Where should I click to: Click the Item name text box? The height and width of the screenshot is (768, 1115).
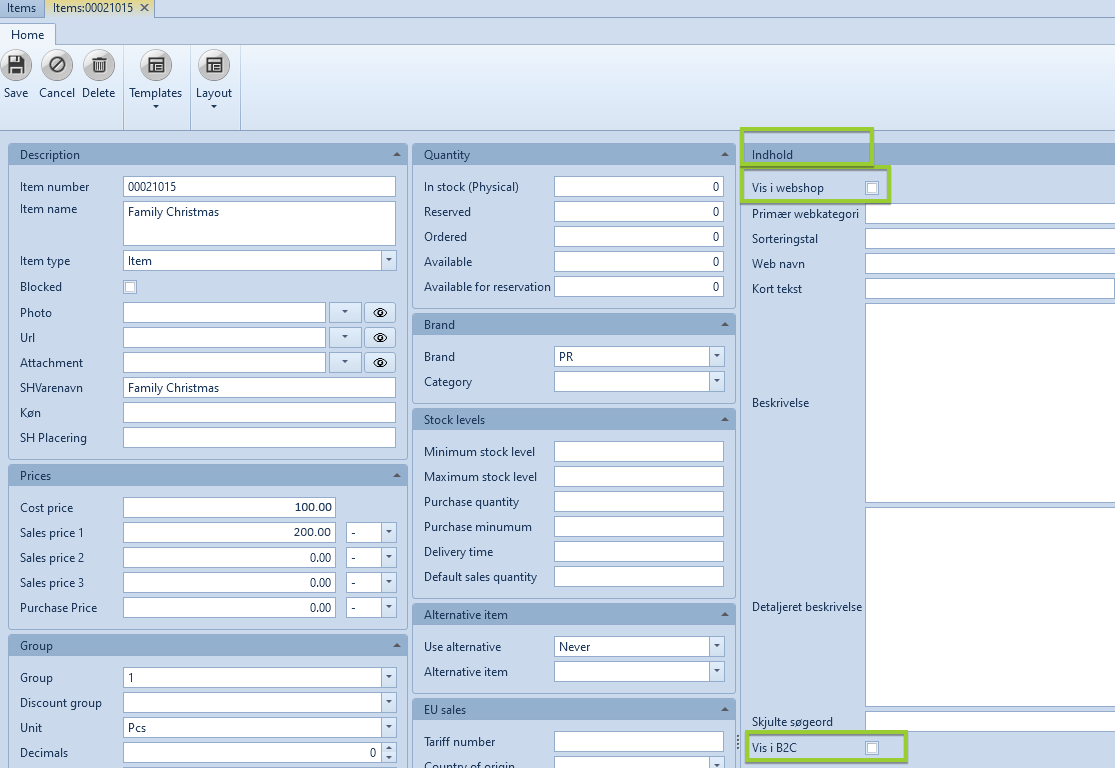coord(260,223)
